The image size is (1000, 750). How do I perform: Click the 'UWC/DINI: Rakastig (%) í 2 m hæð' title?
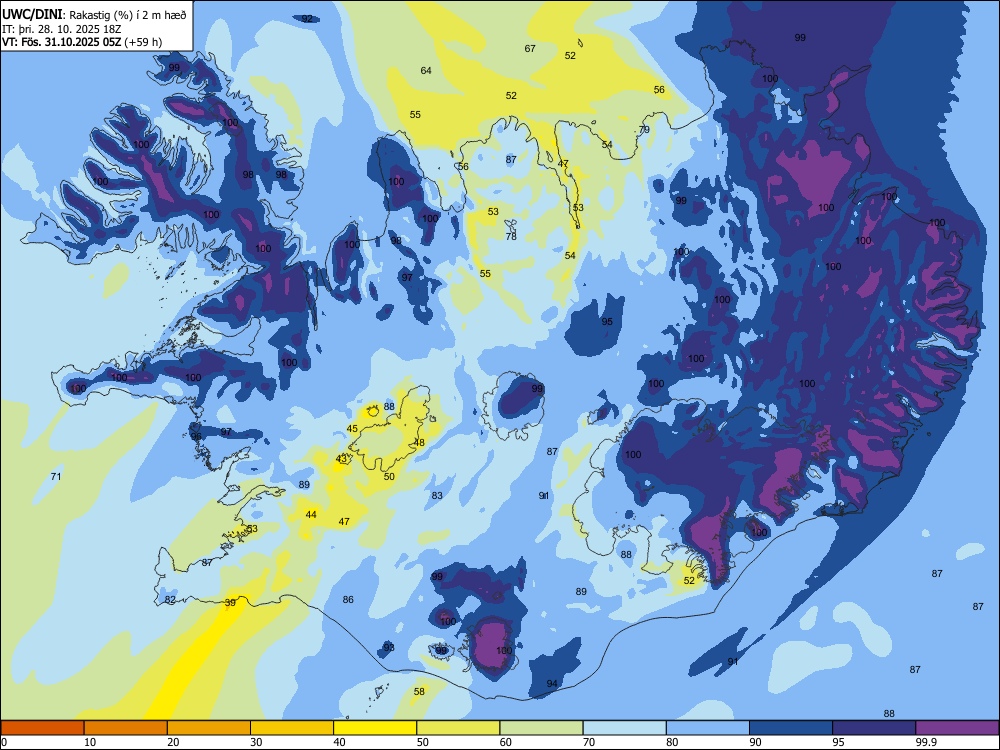[94, 15]
